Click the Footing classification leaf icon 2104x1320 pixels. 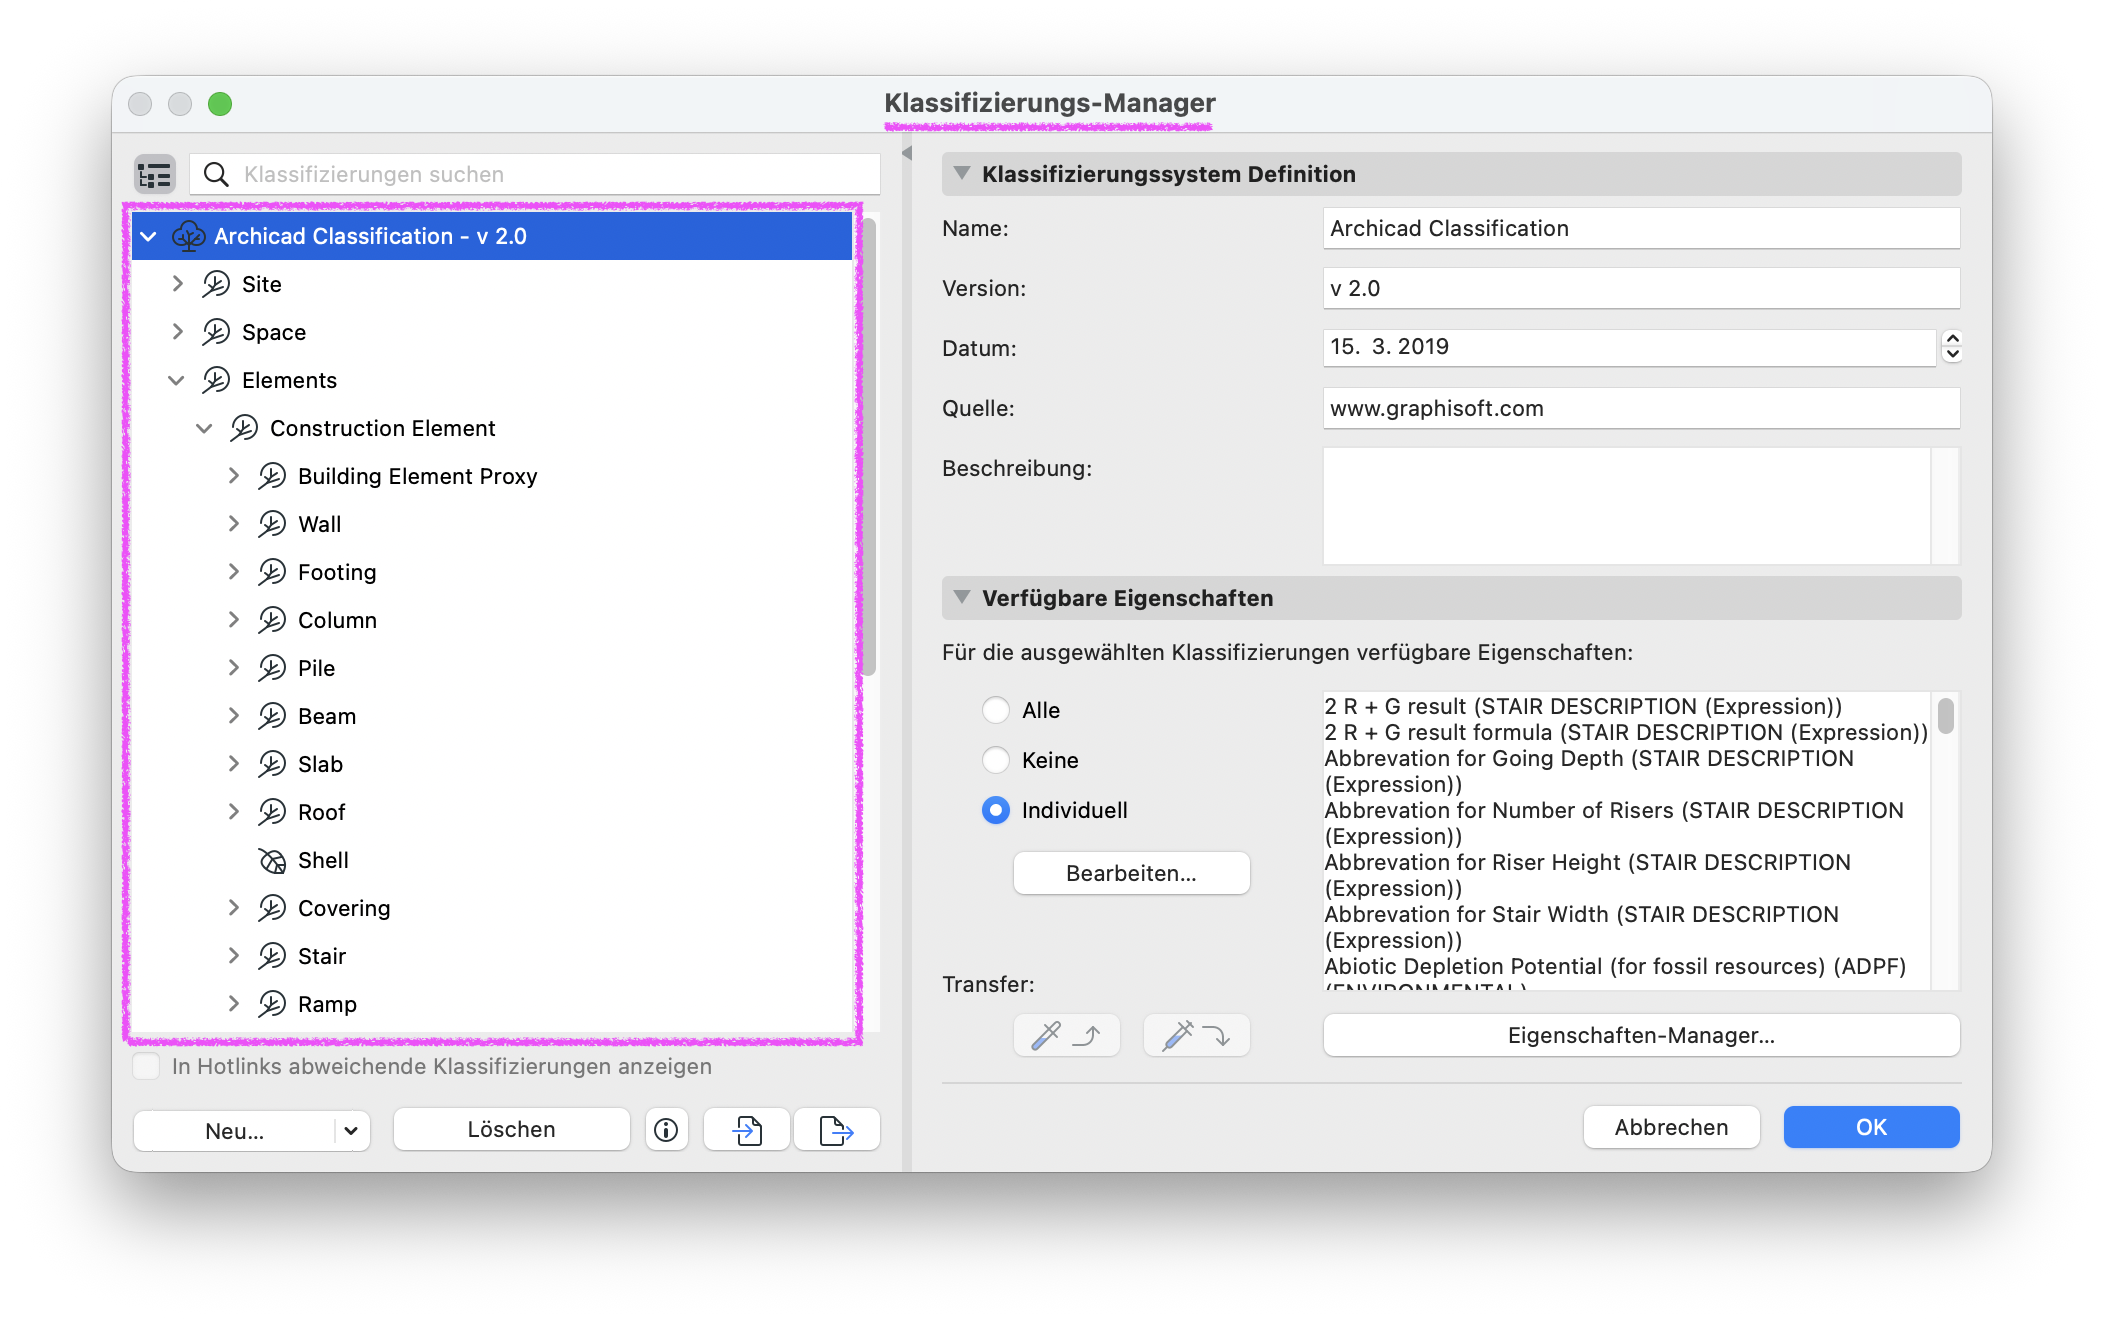coord(272,572)
